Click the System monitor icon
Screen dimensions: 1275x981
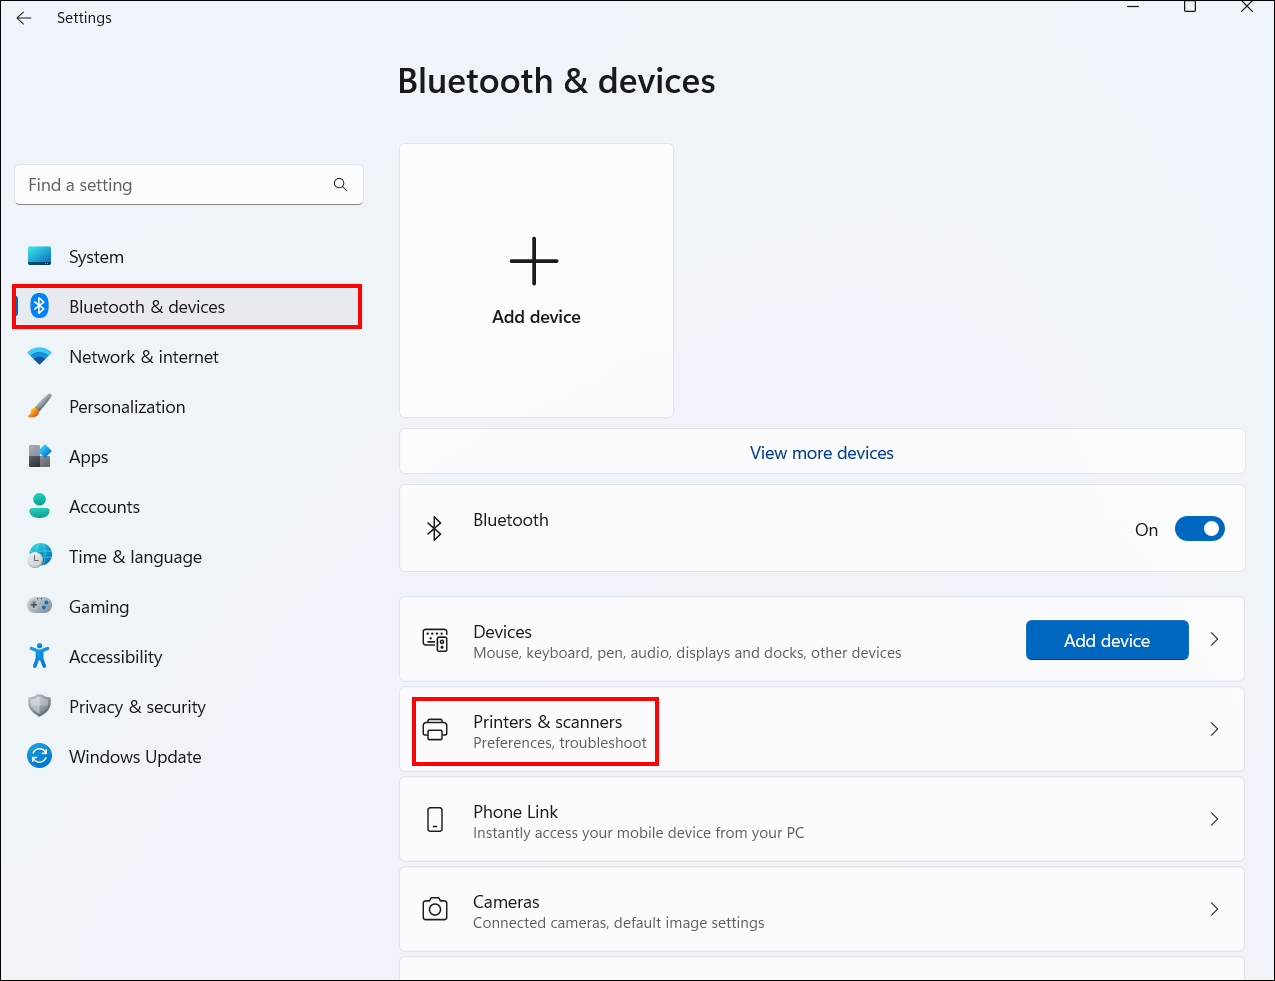click(40, 257)
